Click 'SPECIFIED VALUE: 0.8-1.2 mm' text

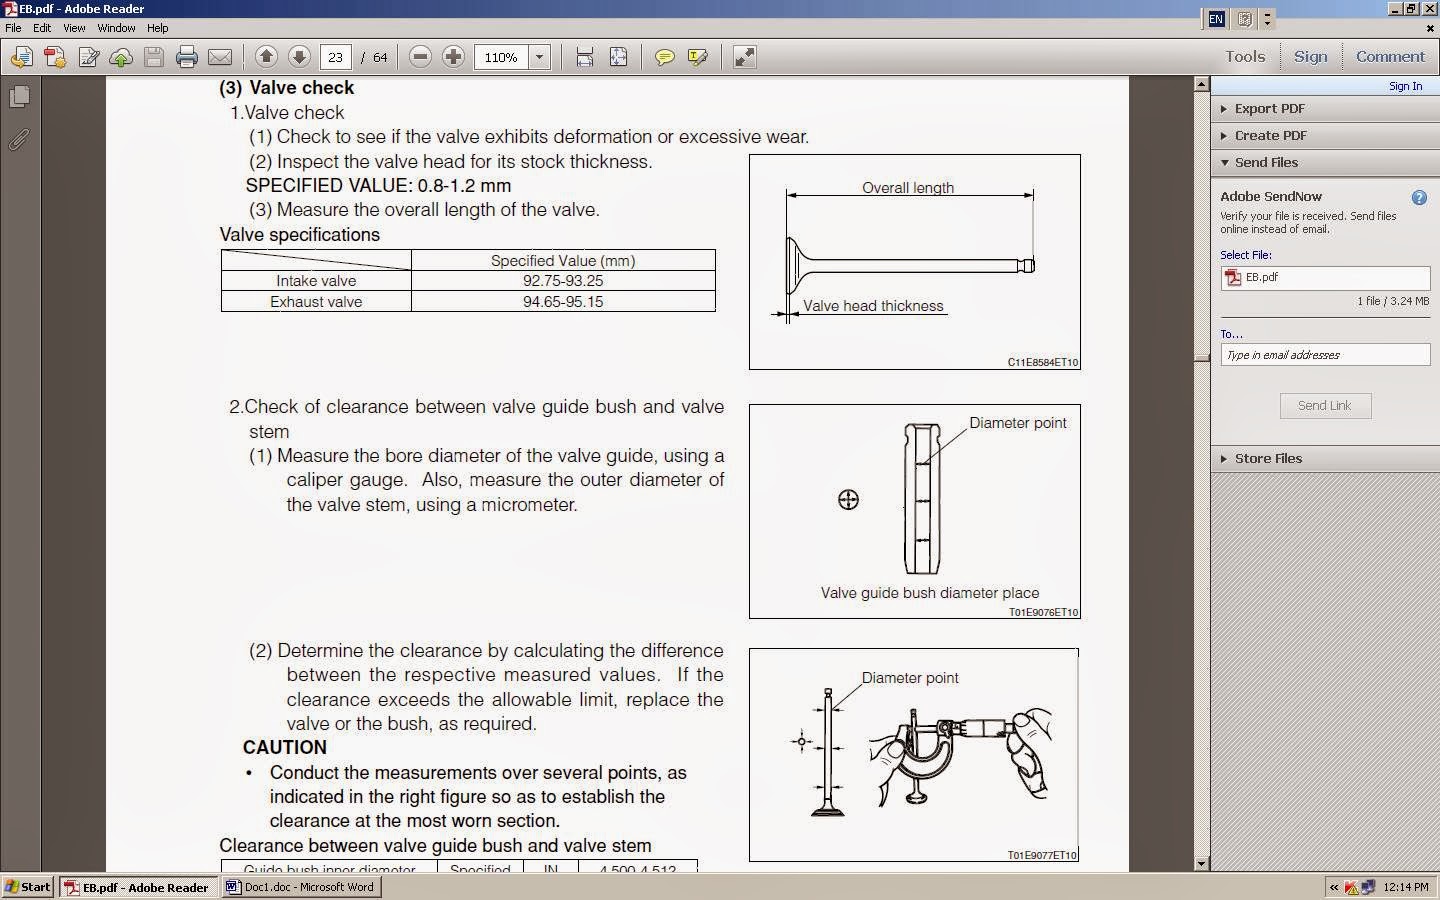(x=378, y=186)
